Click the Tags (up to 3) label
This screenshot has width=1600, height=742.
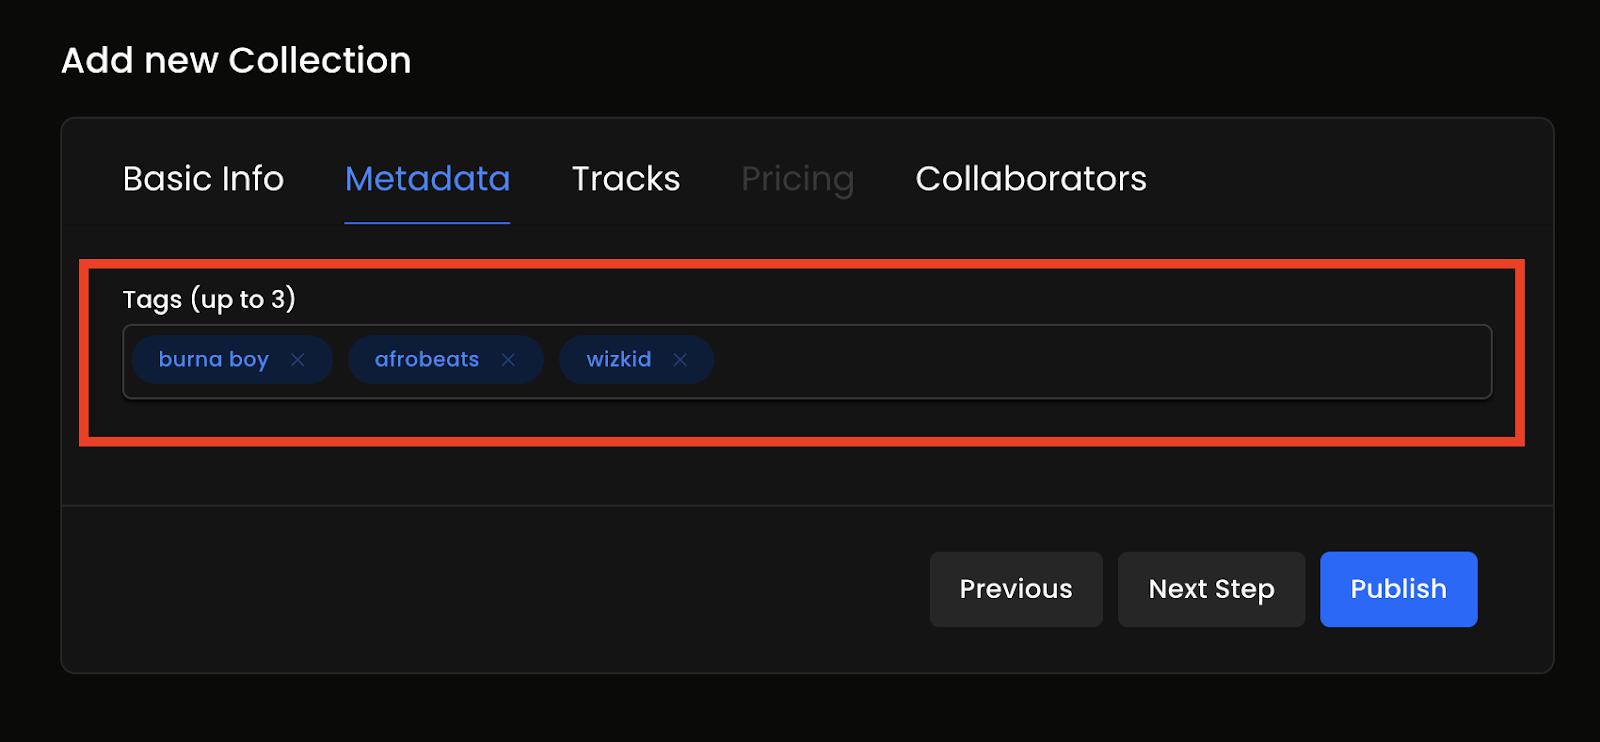coord(209,299)
